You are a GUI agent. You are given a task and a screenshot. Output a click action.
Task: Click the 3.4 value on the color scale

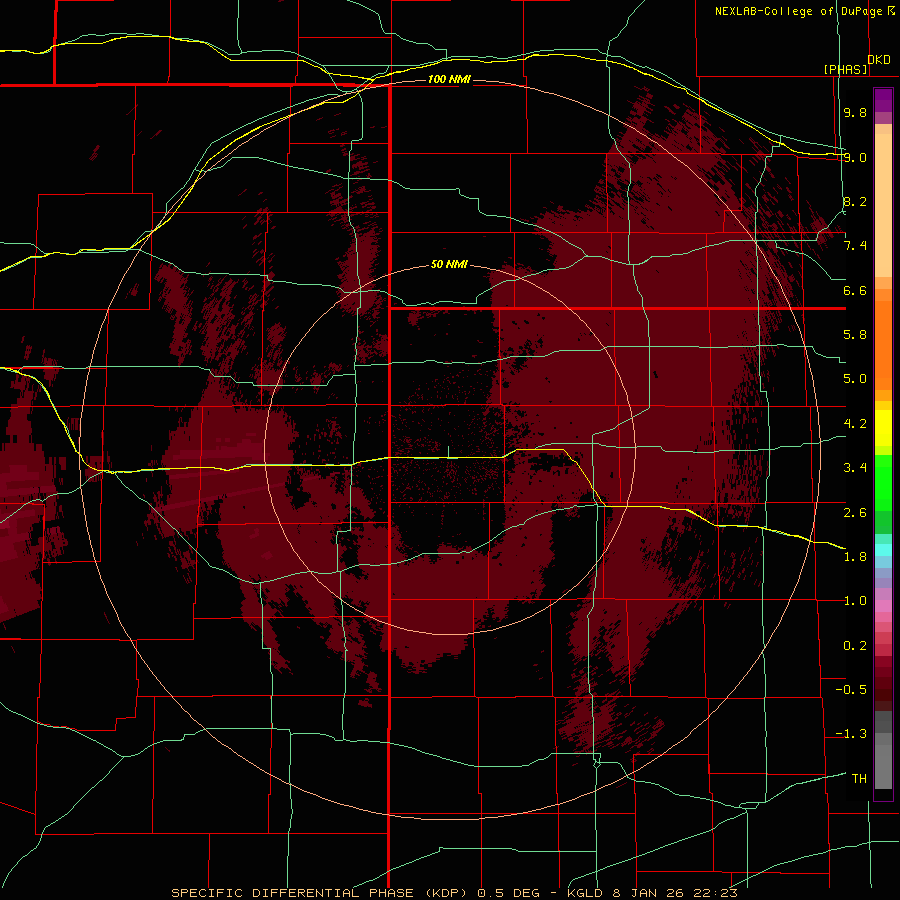[855, 468]
